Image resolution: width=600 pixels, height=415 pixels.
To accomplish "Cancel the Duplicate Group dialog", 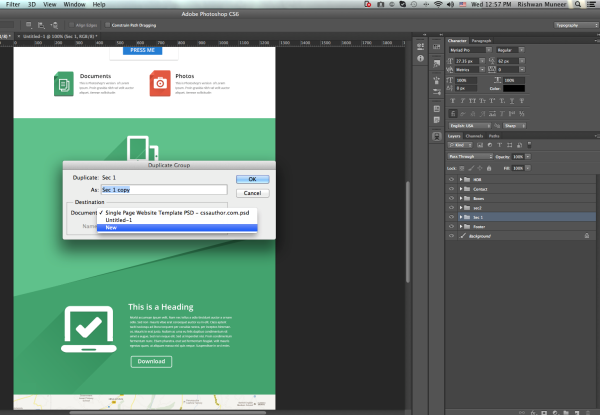I will [x=253, y=193].
